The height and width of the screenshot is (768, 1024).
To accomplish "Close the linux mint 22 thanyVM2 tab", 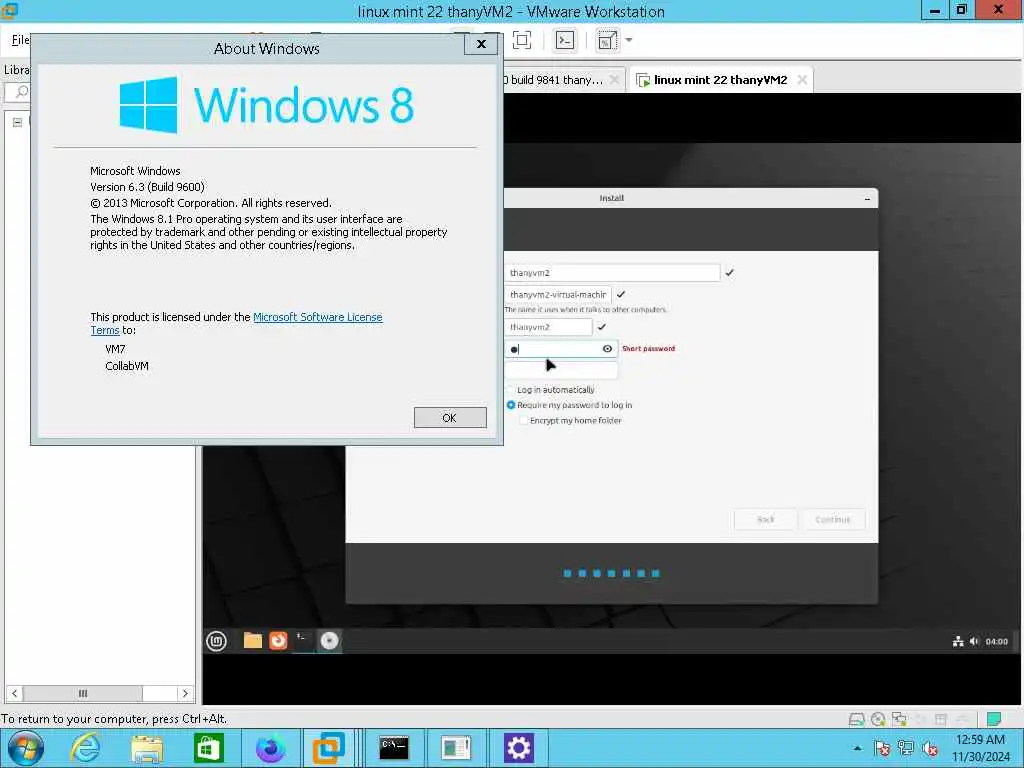I will (x=802, y=80).
